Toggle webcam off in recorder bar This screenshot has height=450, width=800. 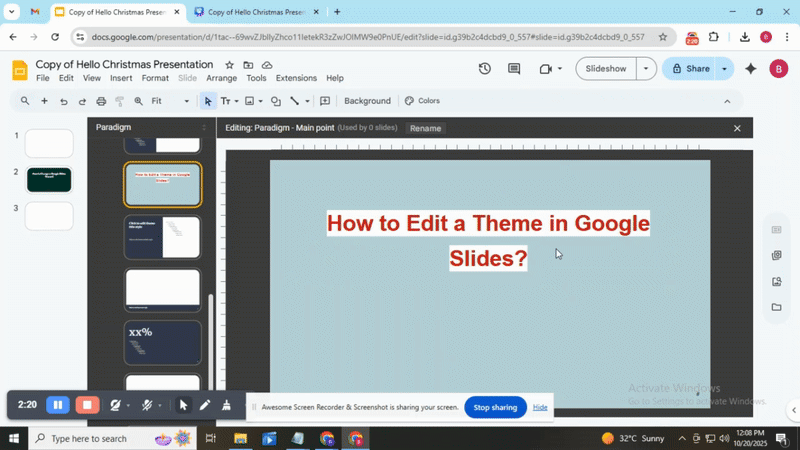click(115, 405)
